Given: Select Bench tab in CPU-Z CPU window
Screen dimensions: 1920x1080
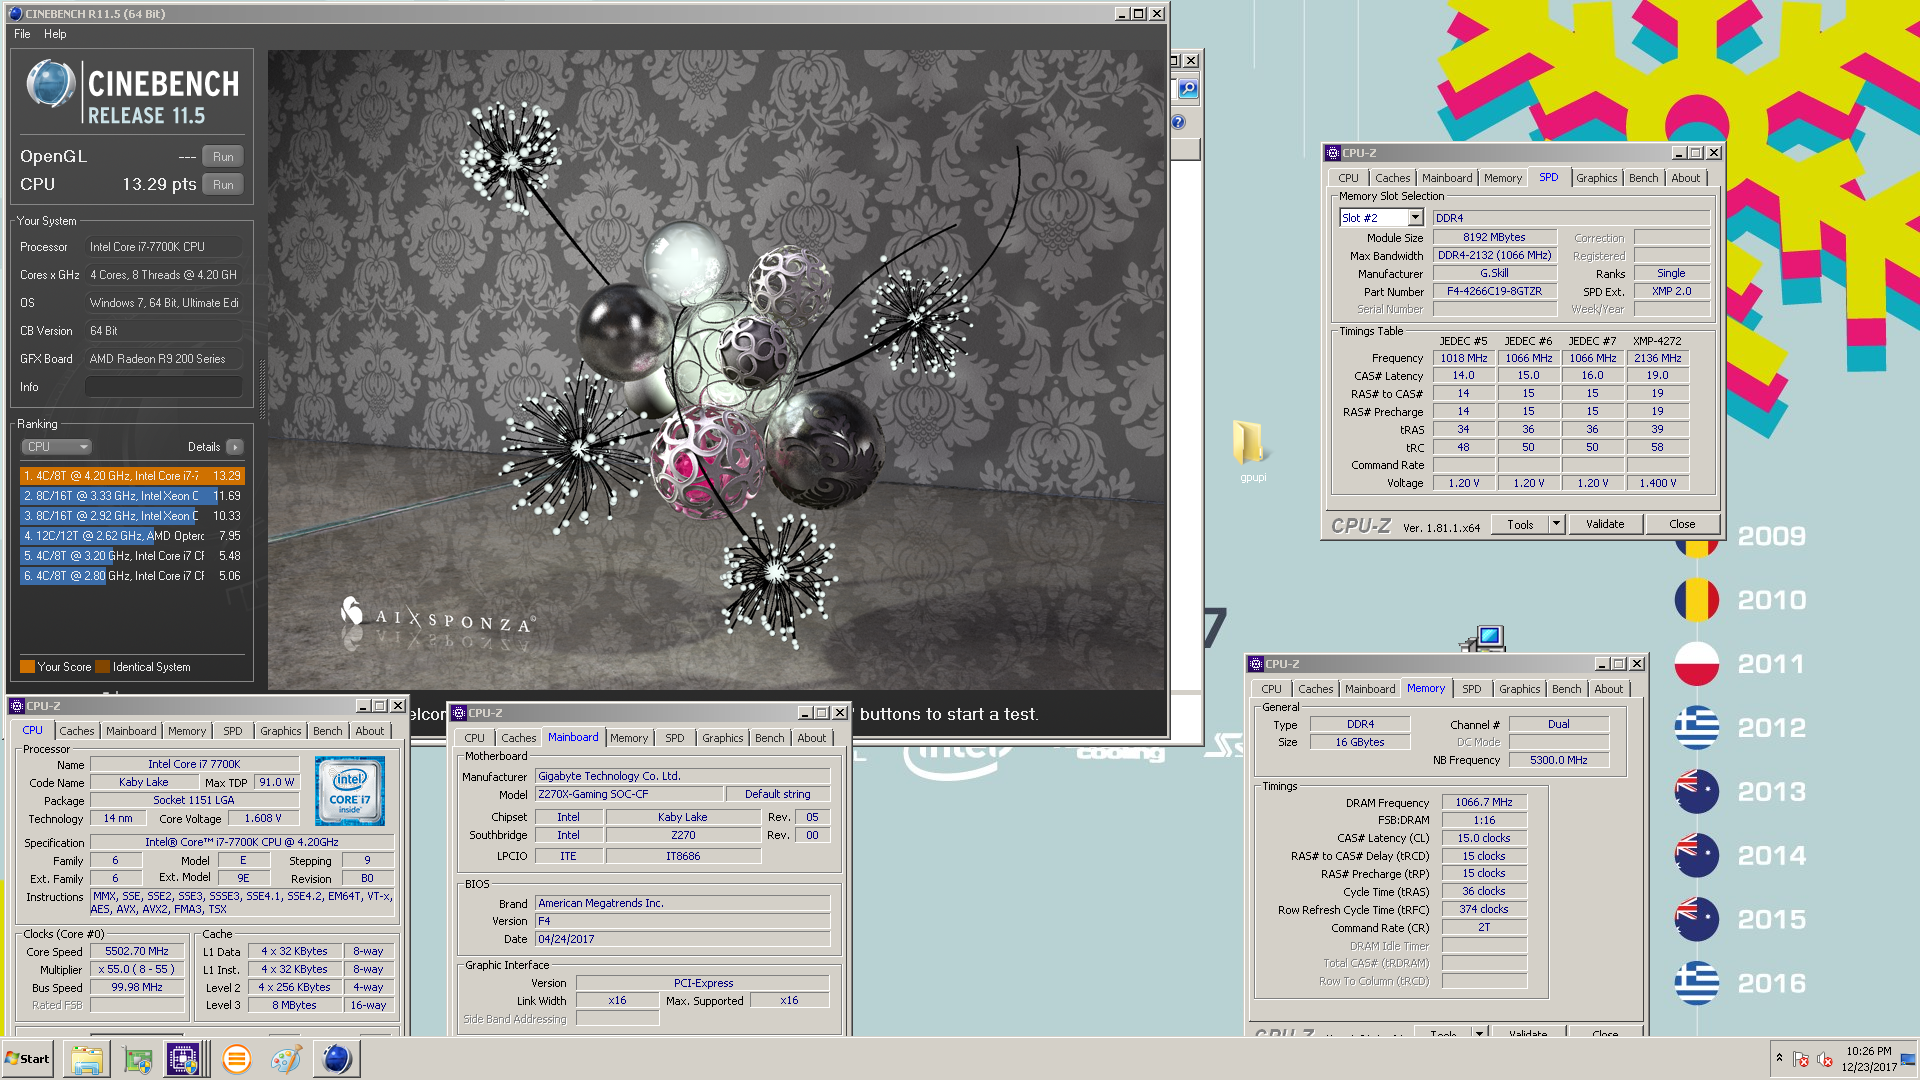Looking at the screenshot, I should click(327, 731).
